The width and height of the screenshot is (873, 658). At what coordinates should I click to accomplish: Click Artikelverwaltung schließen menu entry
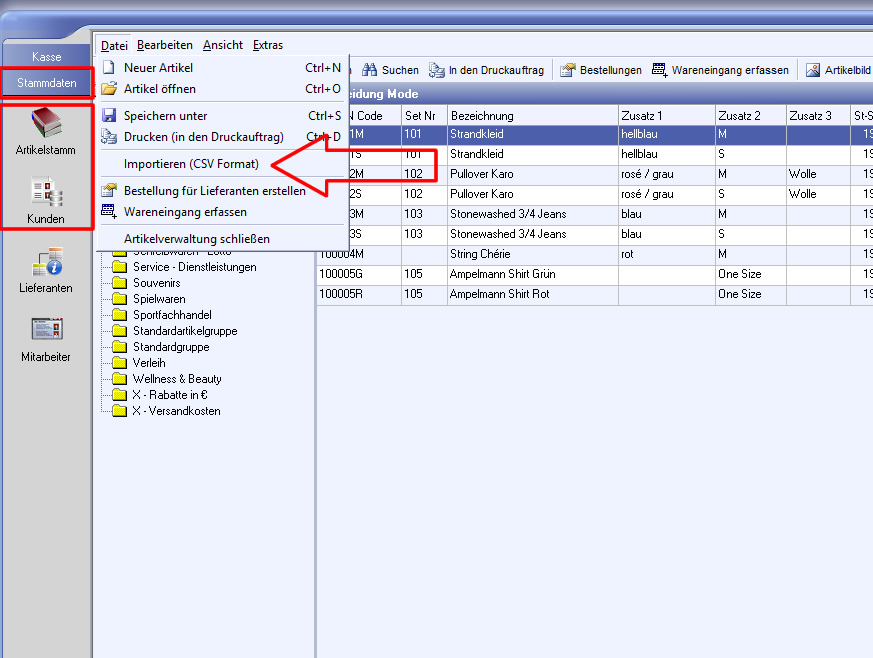196,239
